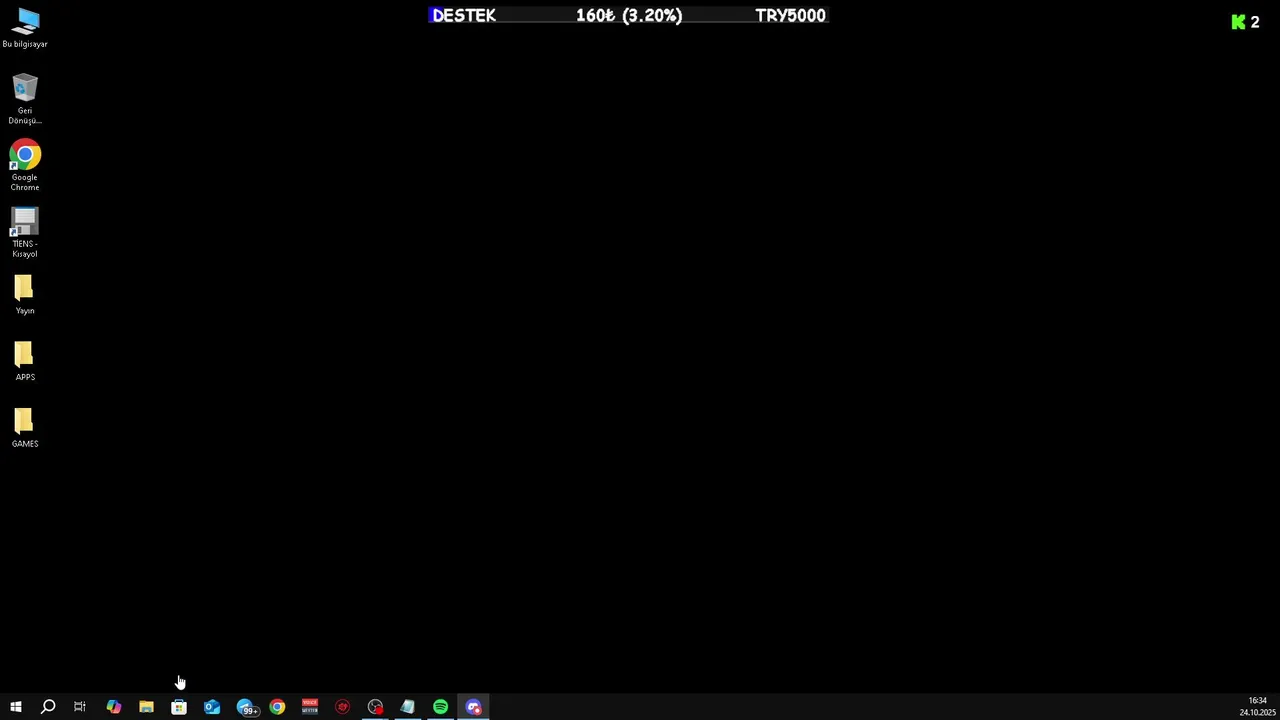The image size is (1280, 720).
Task: Launch Copilot from the taskbar
Action: [x=114, y=707]
